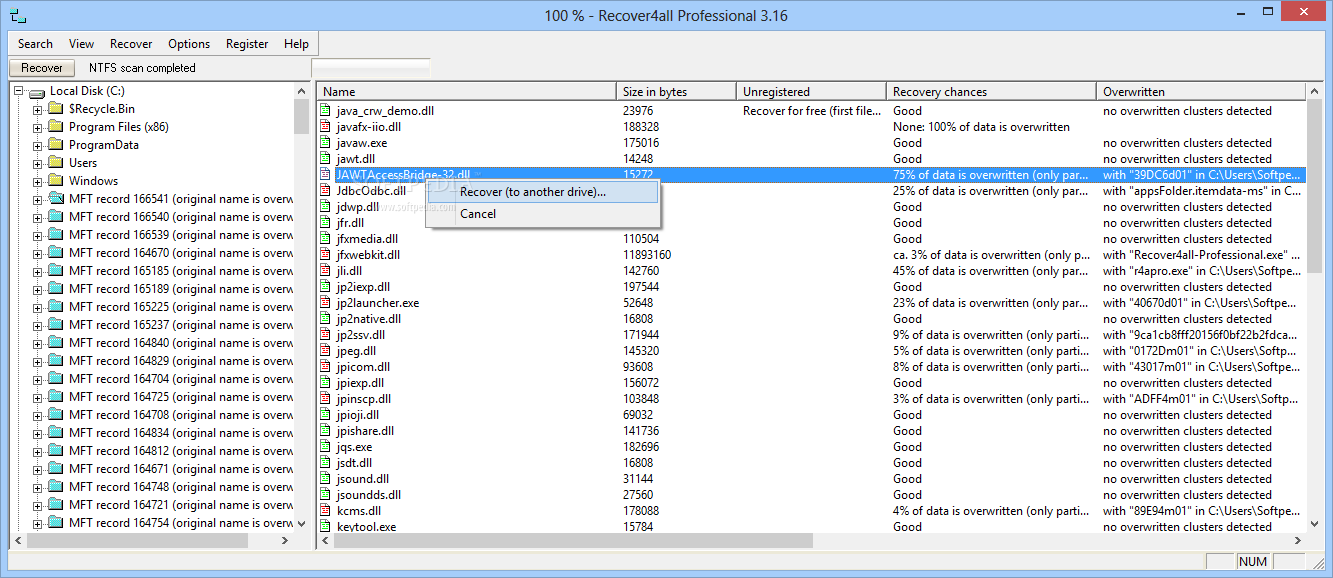Click the kcms.dll file icon
1333x578 pixels.
[x=325, y=511]
